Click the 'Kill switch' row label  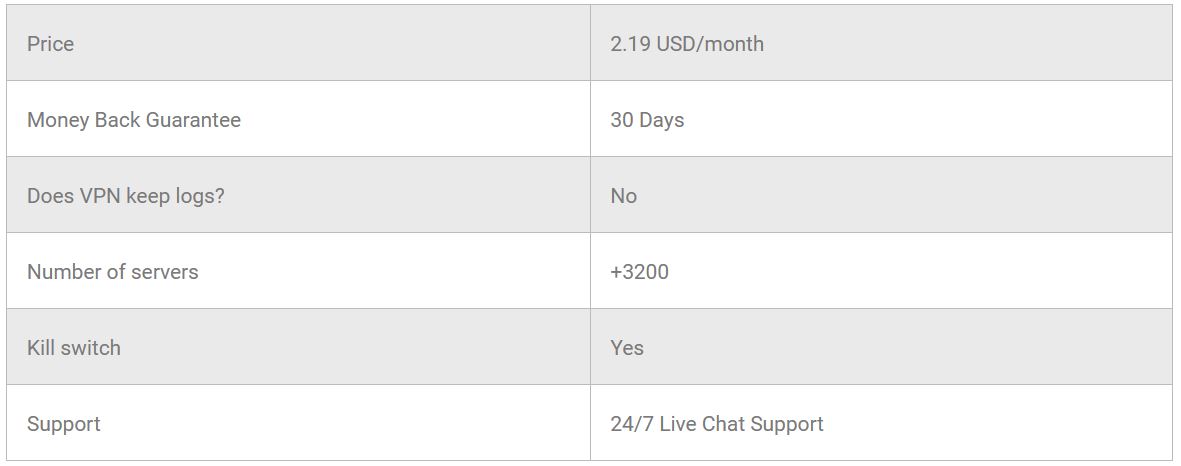tap(74, 348)
